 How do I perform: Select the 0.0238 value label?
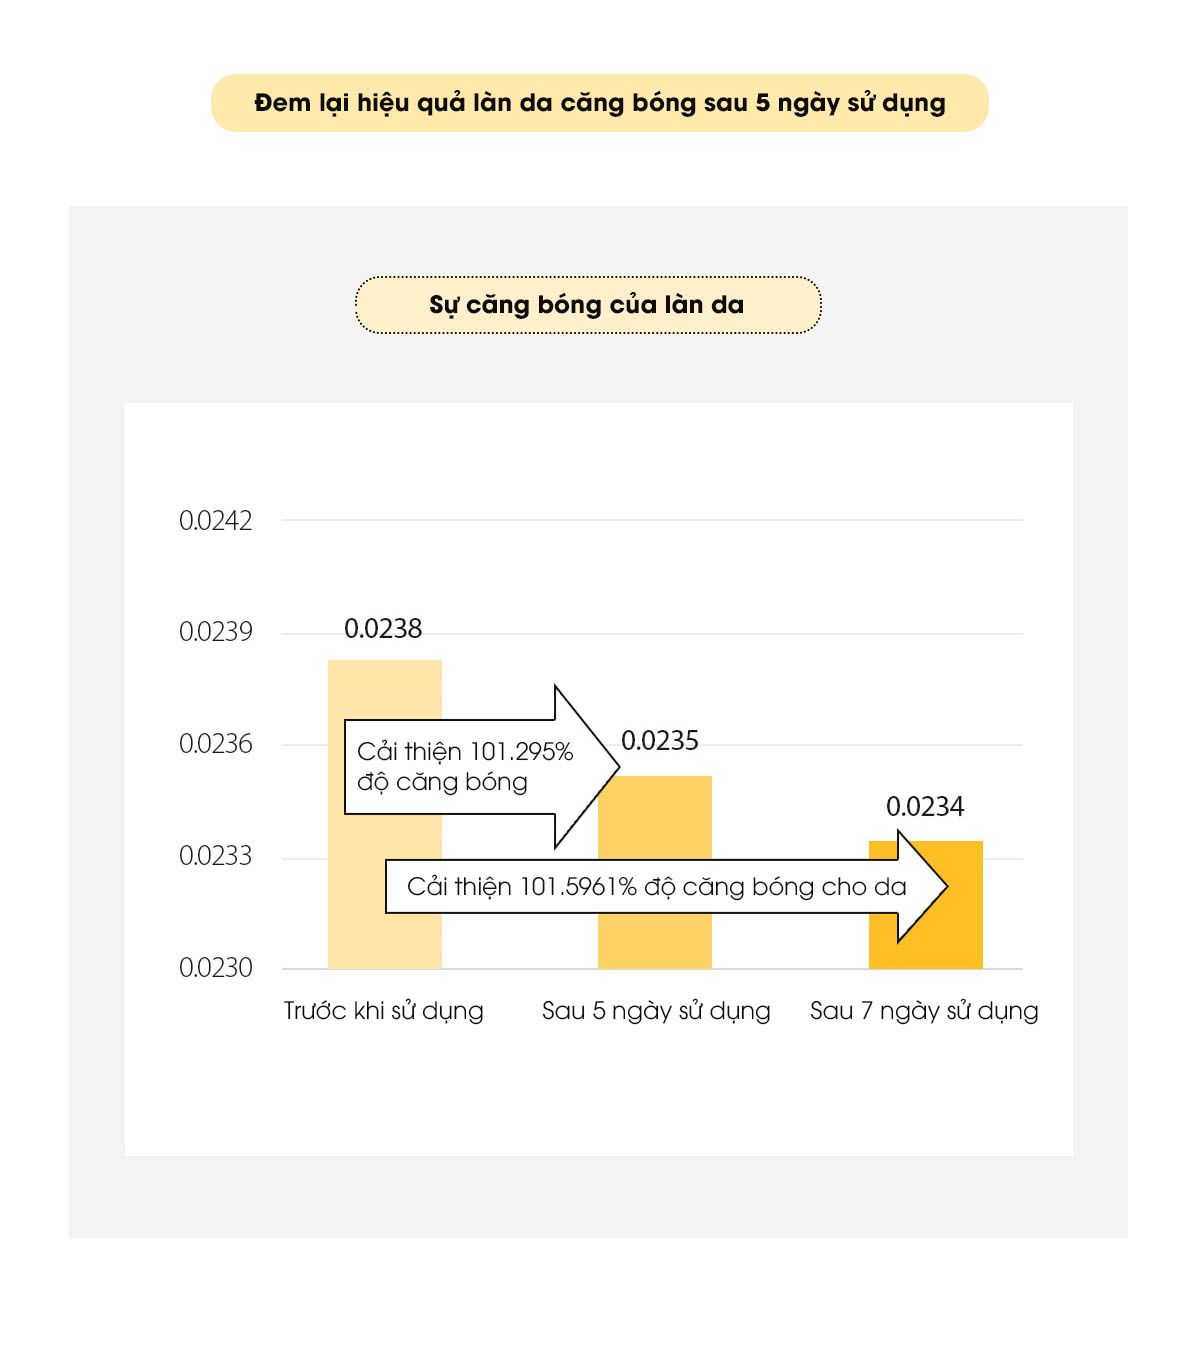point(383,629)
